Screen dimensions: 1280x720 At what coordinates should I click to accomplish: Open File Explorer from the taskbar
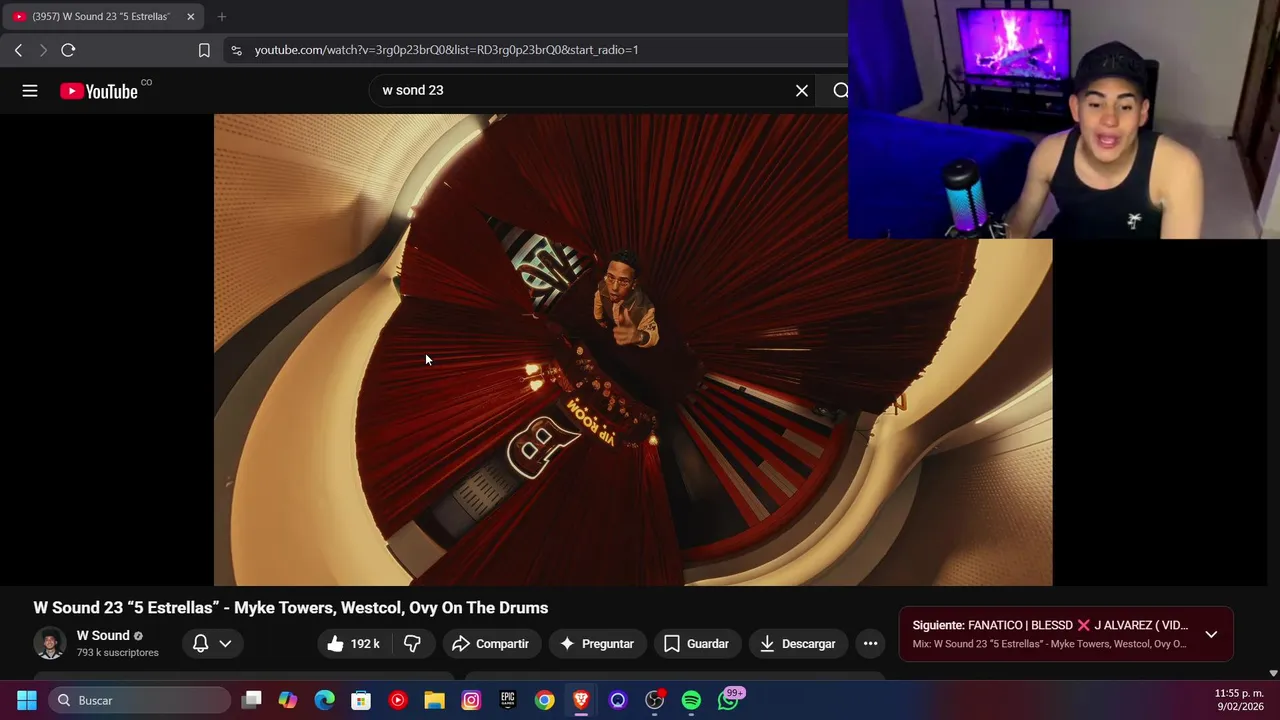tap(434, 700)
